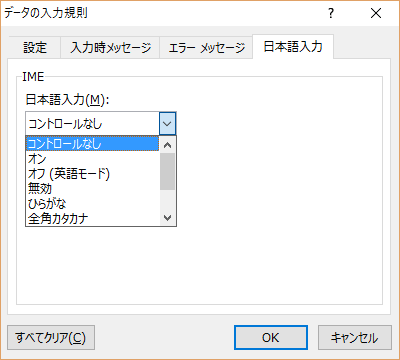Click the list scrollbar up arrow
The height and width of the screenshot is (360, 400).
coord(168,145)
